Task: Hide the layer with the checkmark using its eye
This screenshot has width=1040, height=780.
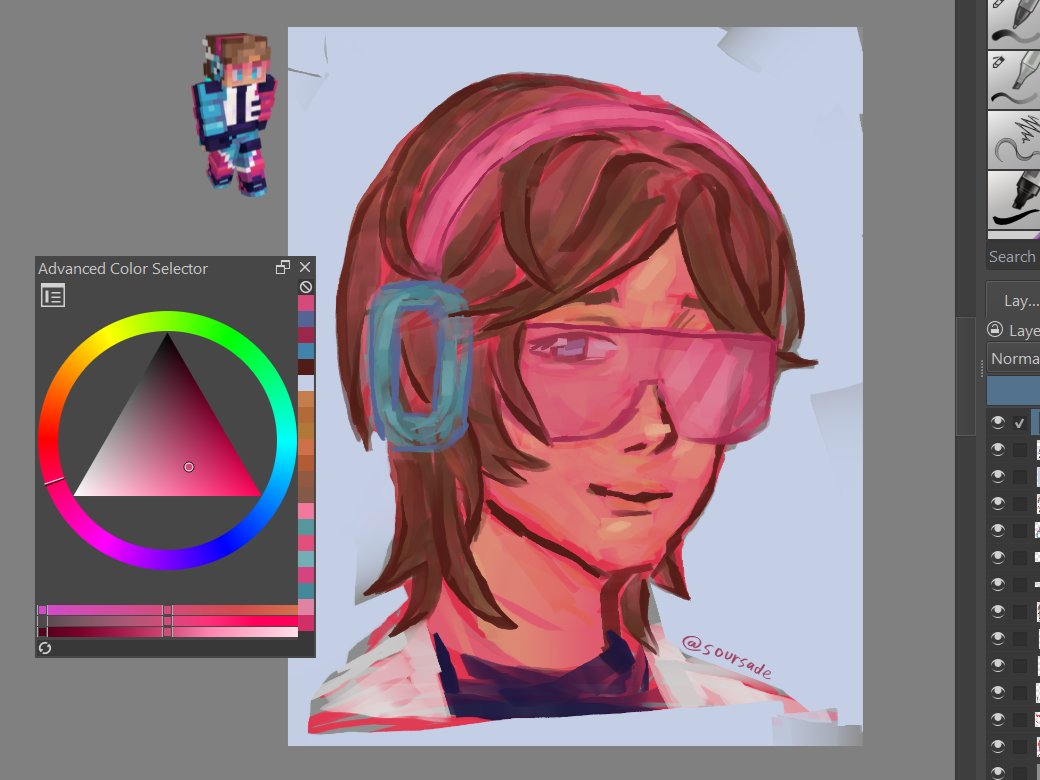Action: pos(998,422)
